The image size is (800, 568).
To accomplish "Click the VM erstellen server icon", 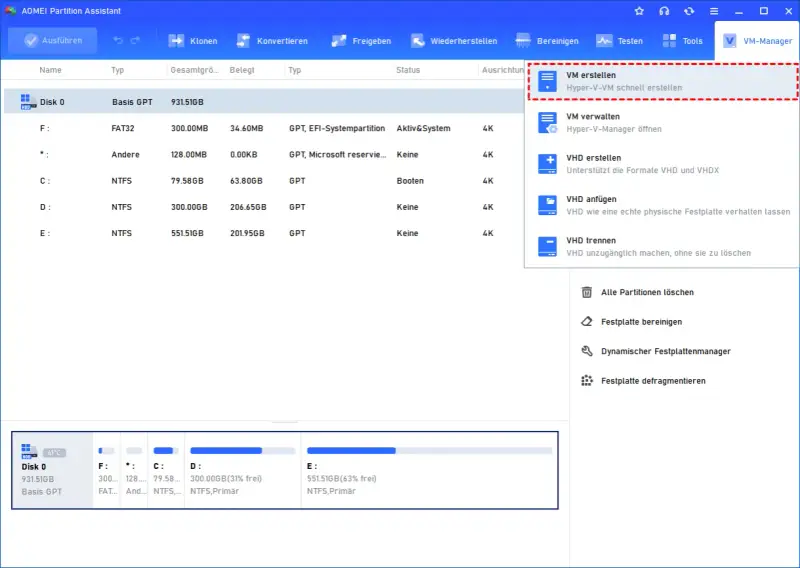I will click(x=547, y=82).
